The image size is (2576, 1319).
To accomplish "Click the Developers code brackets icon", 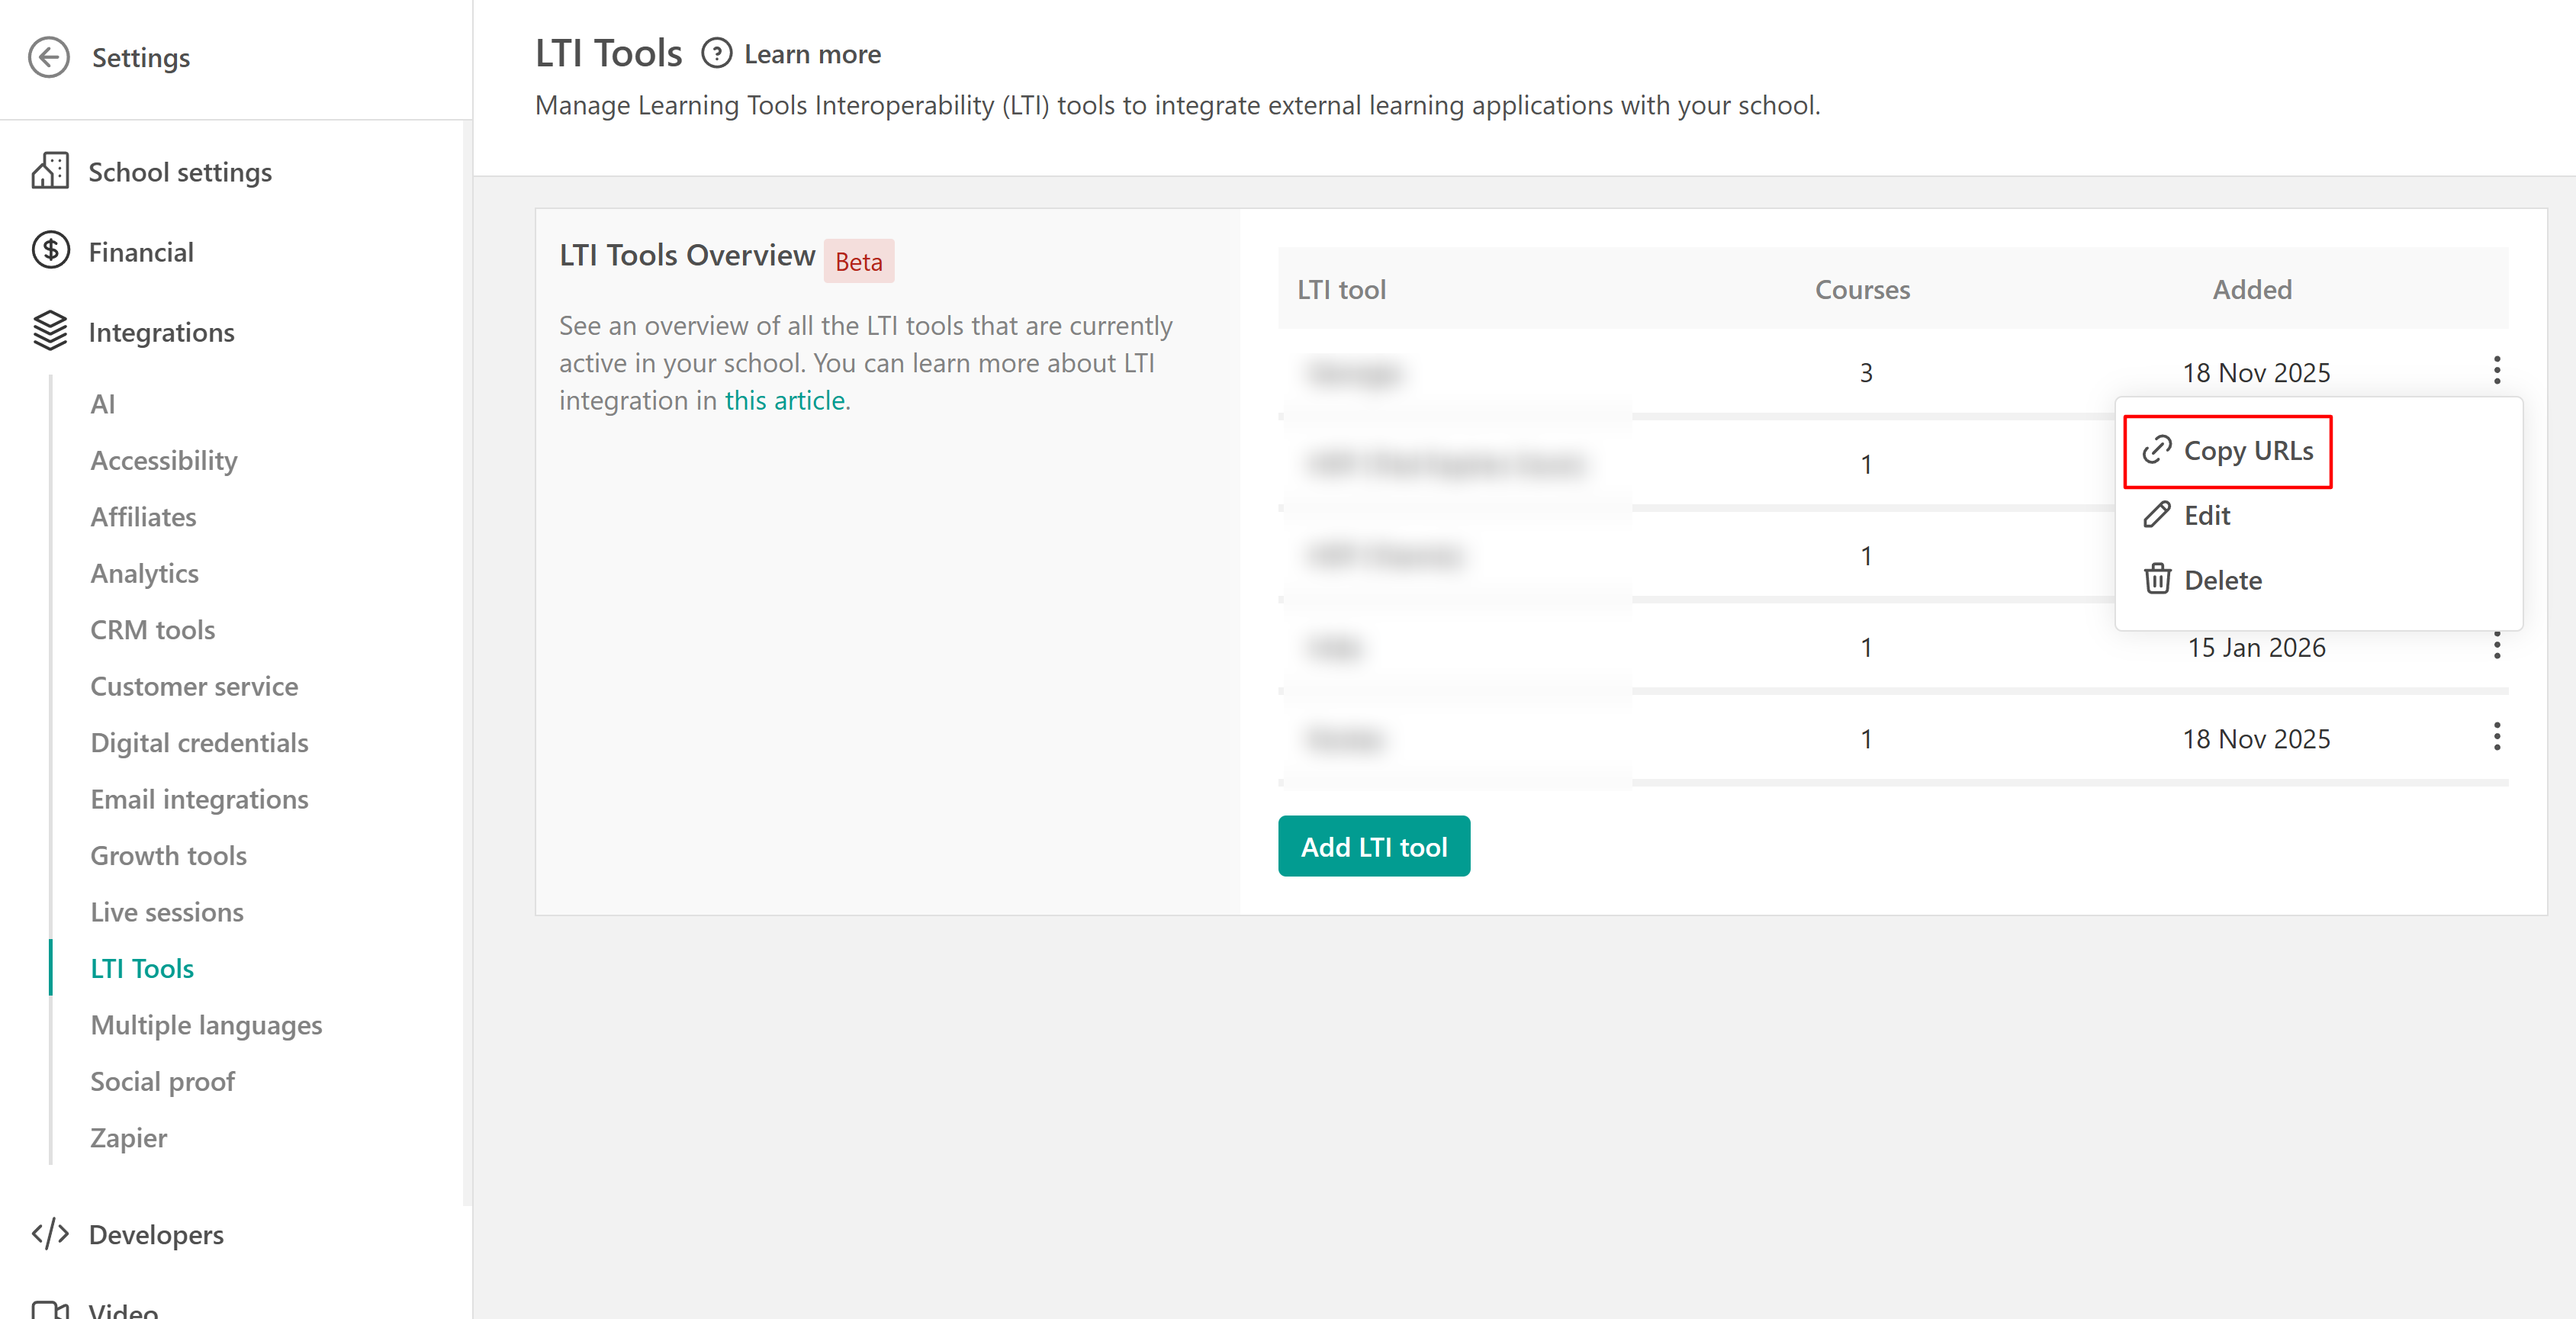I will (x=50, y=1234).
